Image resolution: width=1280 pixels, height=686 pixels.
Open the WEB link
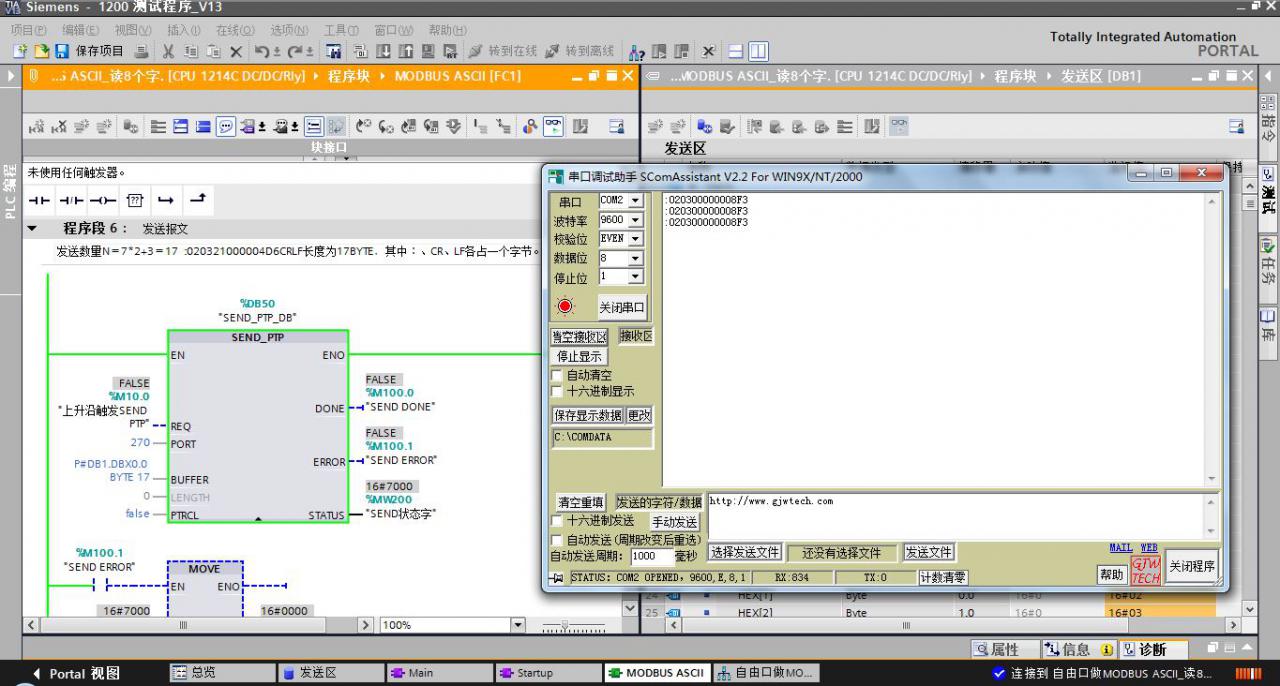1149,548
